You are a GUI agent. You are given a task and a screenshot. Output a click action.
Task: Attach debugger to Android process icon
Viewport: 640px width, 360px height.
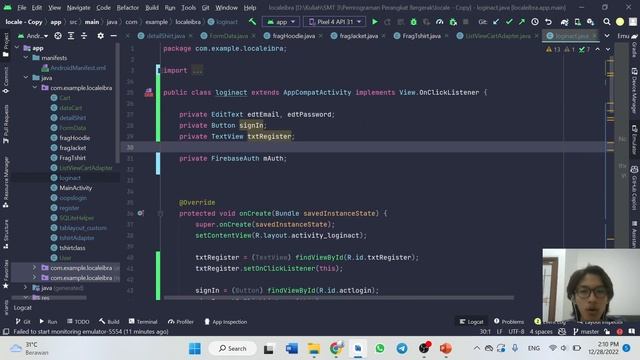tap(453, 22)
